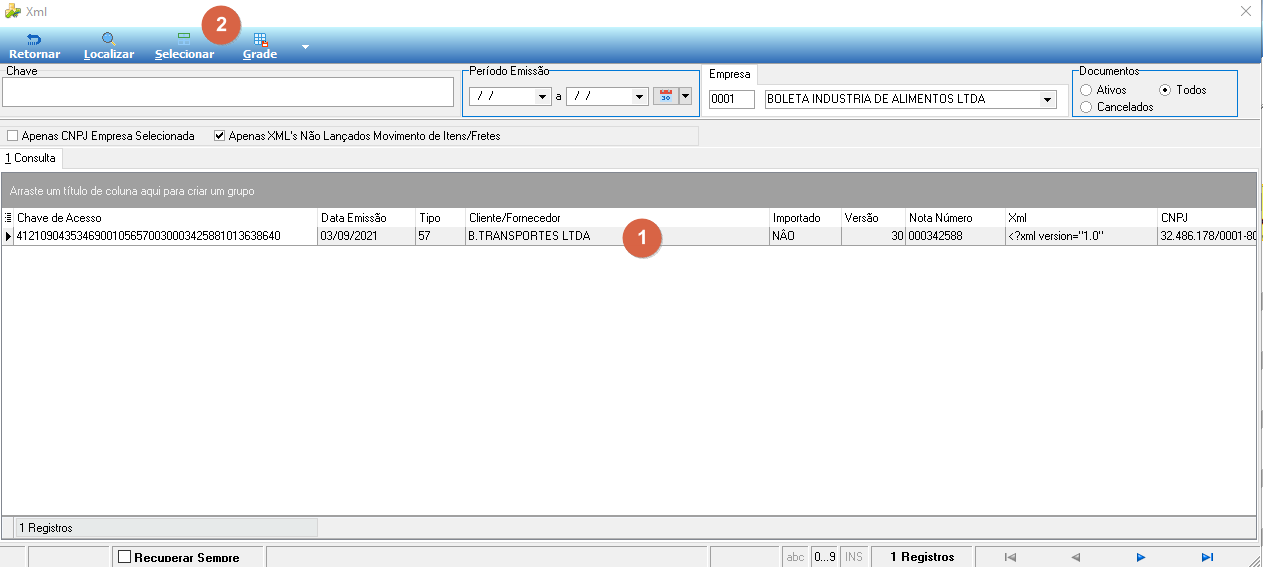Screen dimensions: 1263x567
Task: Click the Tipo column header
Action: click(440, 217)
